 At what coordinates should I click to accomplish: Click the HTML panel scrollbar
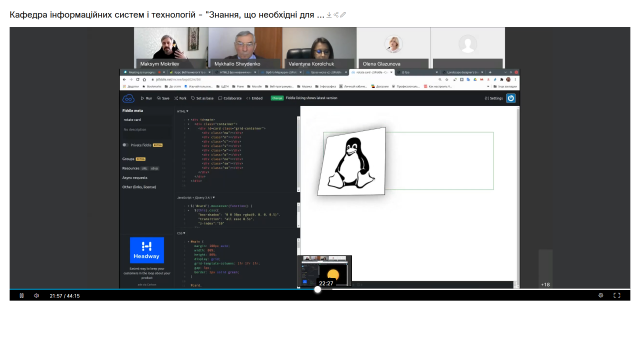[298, 153]
